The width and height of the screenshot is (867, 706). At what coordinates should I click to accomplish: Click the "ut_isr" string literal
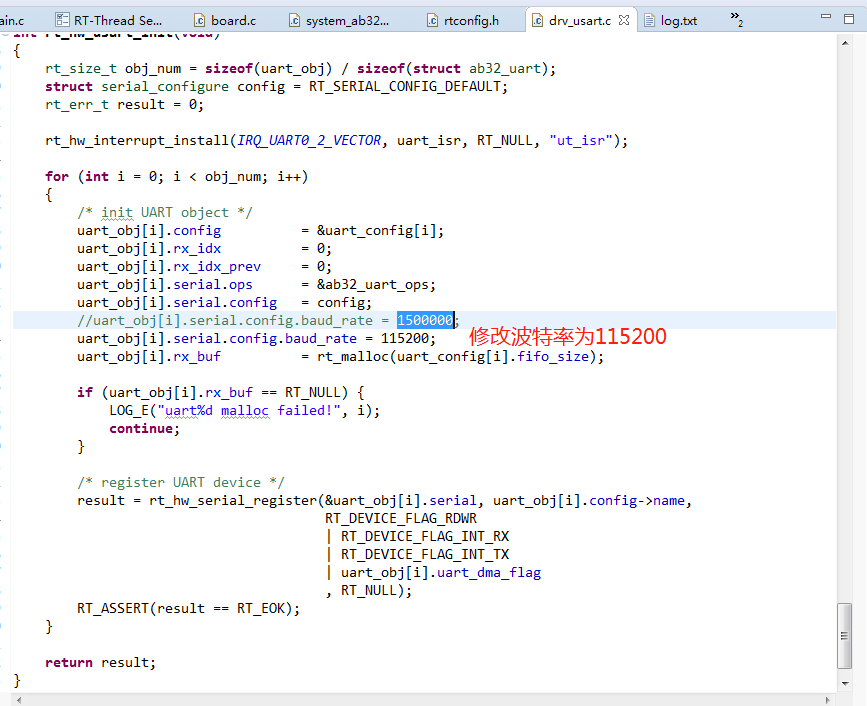point(581,140)
